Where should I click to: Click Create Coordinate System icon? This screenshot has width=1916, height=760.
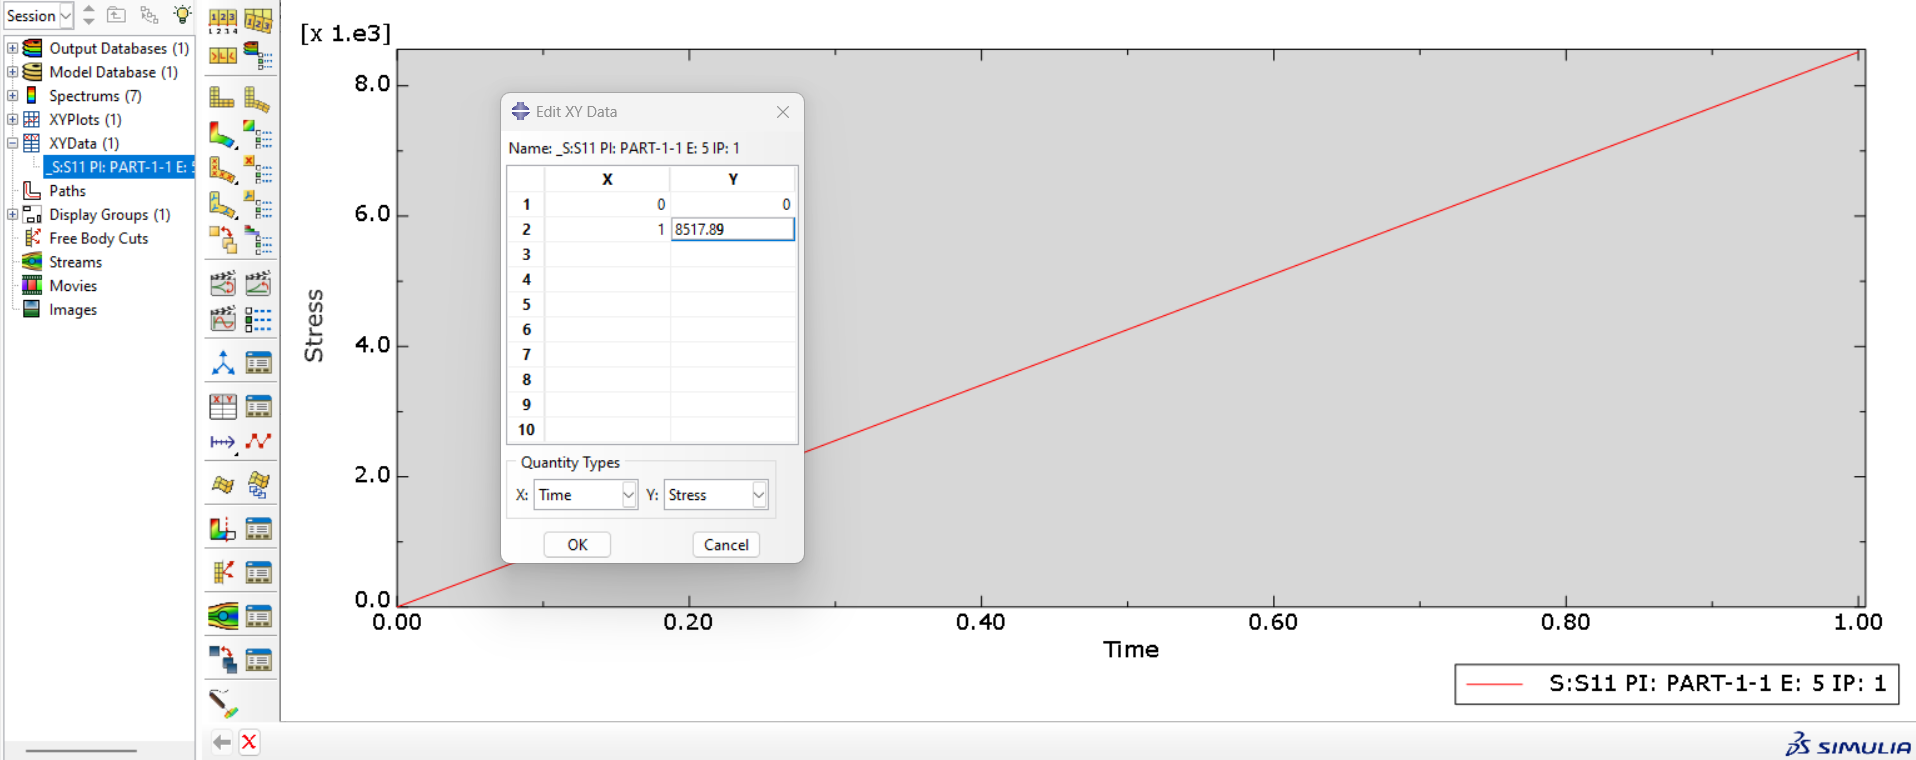tap(222, 363)
